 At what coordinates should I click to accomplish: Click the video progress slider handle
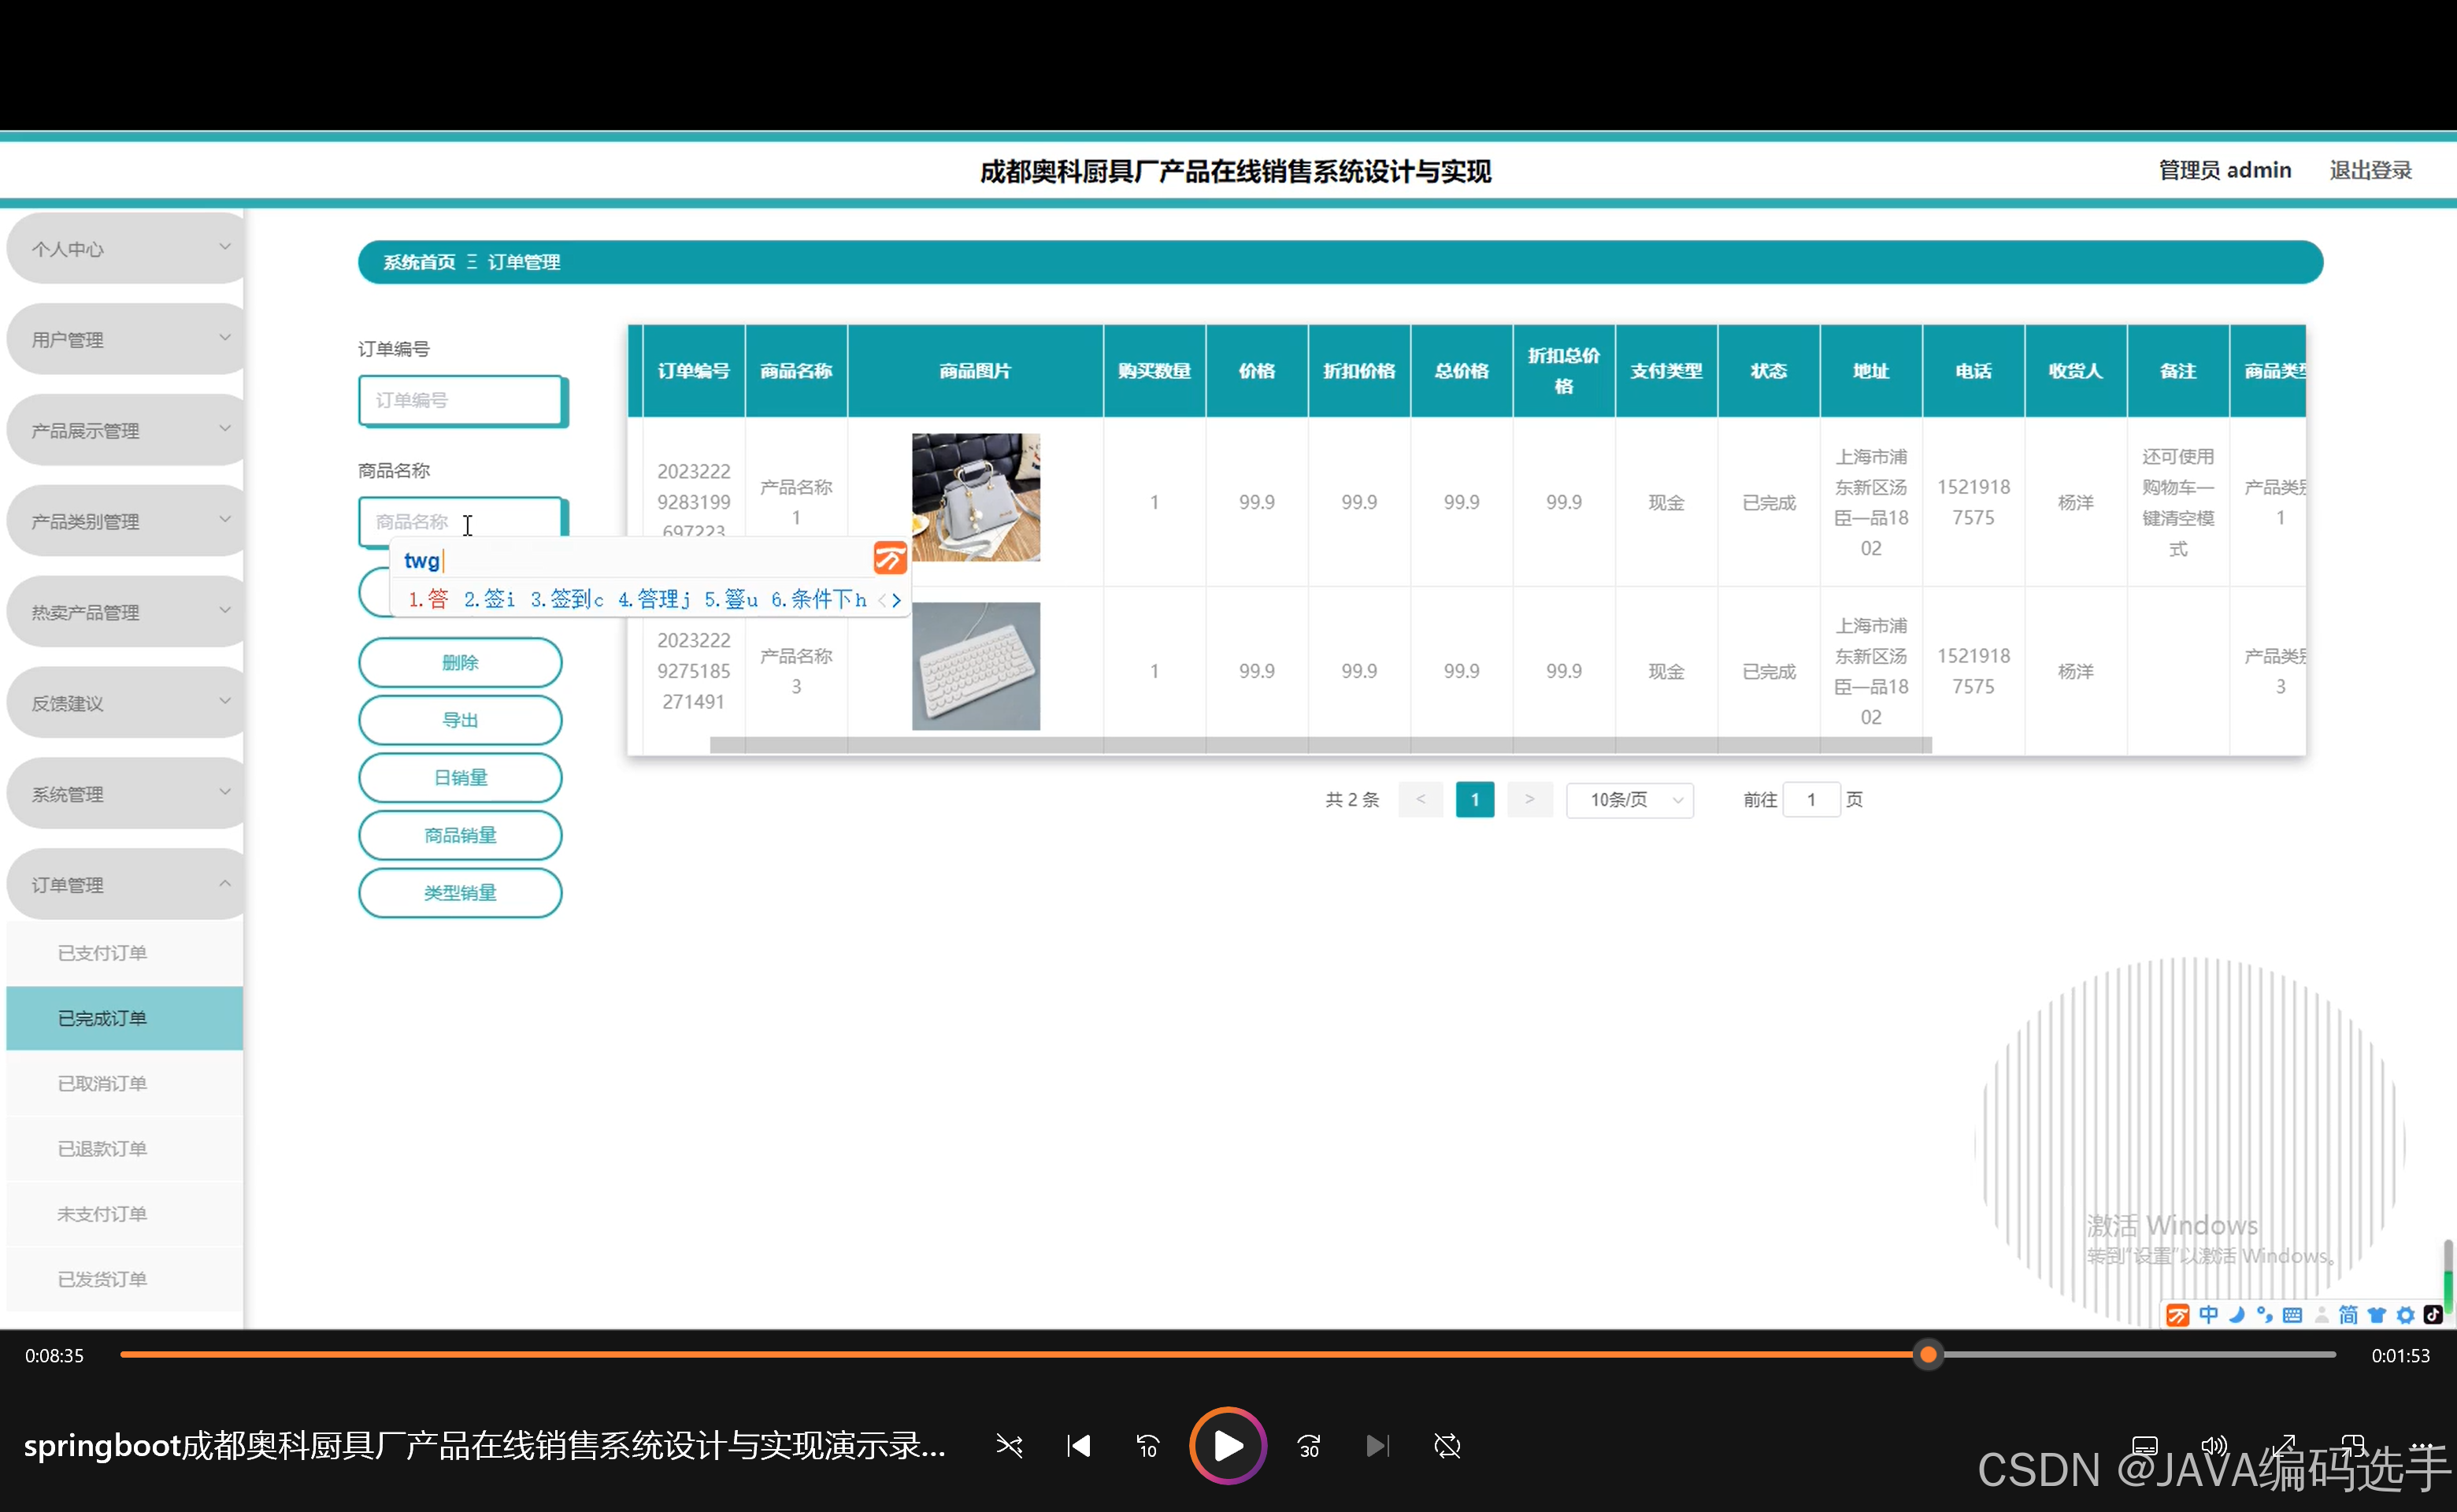1928,1355
